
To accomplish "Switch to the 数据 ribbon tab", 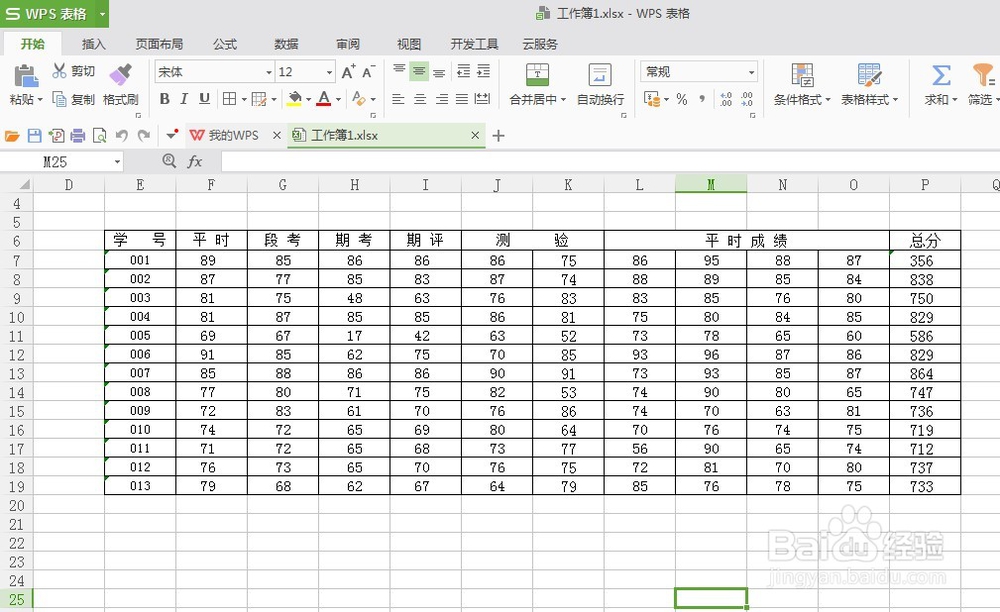I will coord(286,44).
